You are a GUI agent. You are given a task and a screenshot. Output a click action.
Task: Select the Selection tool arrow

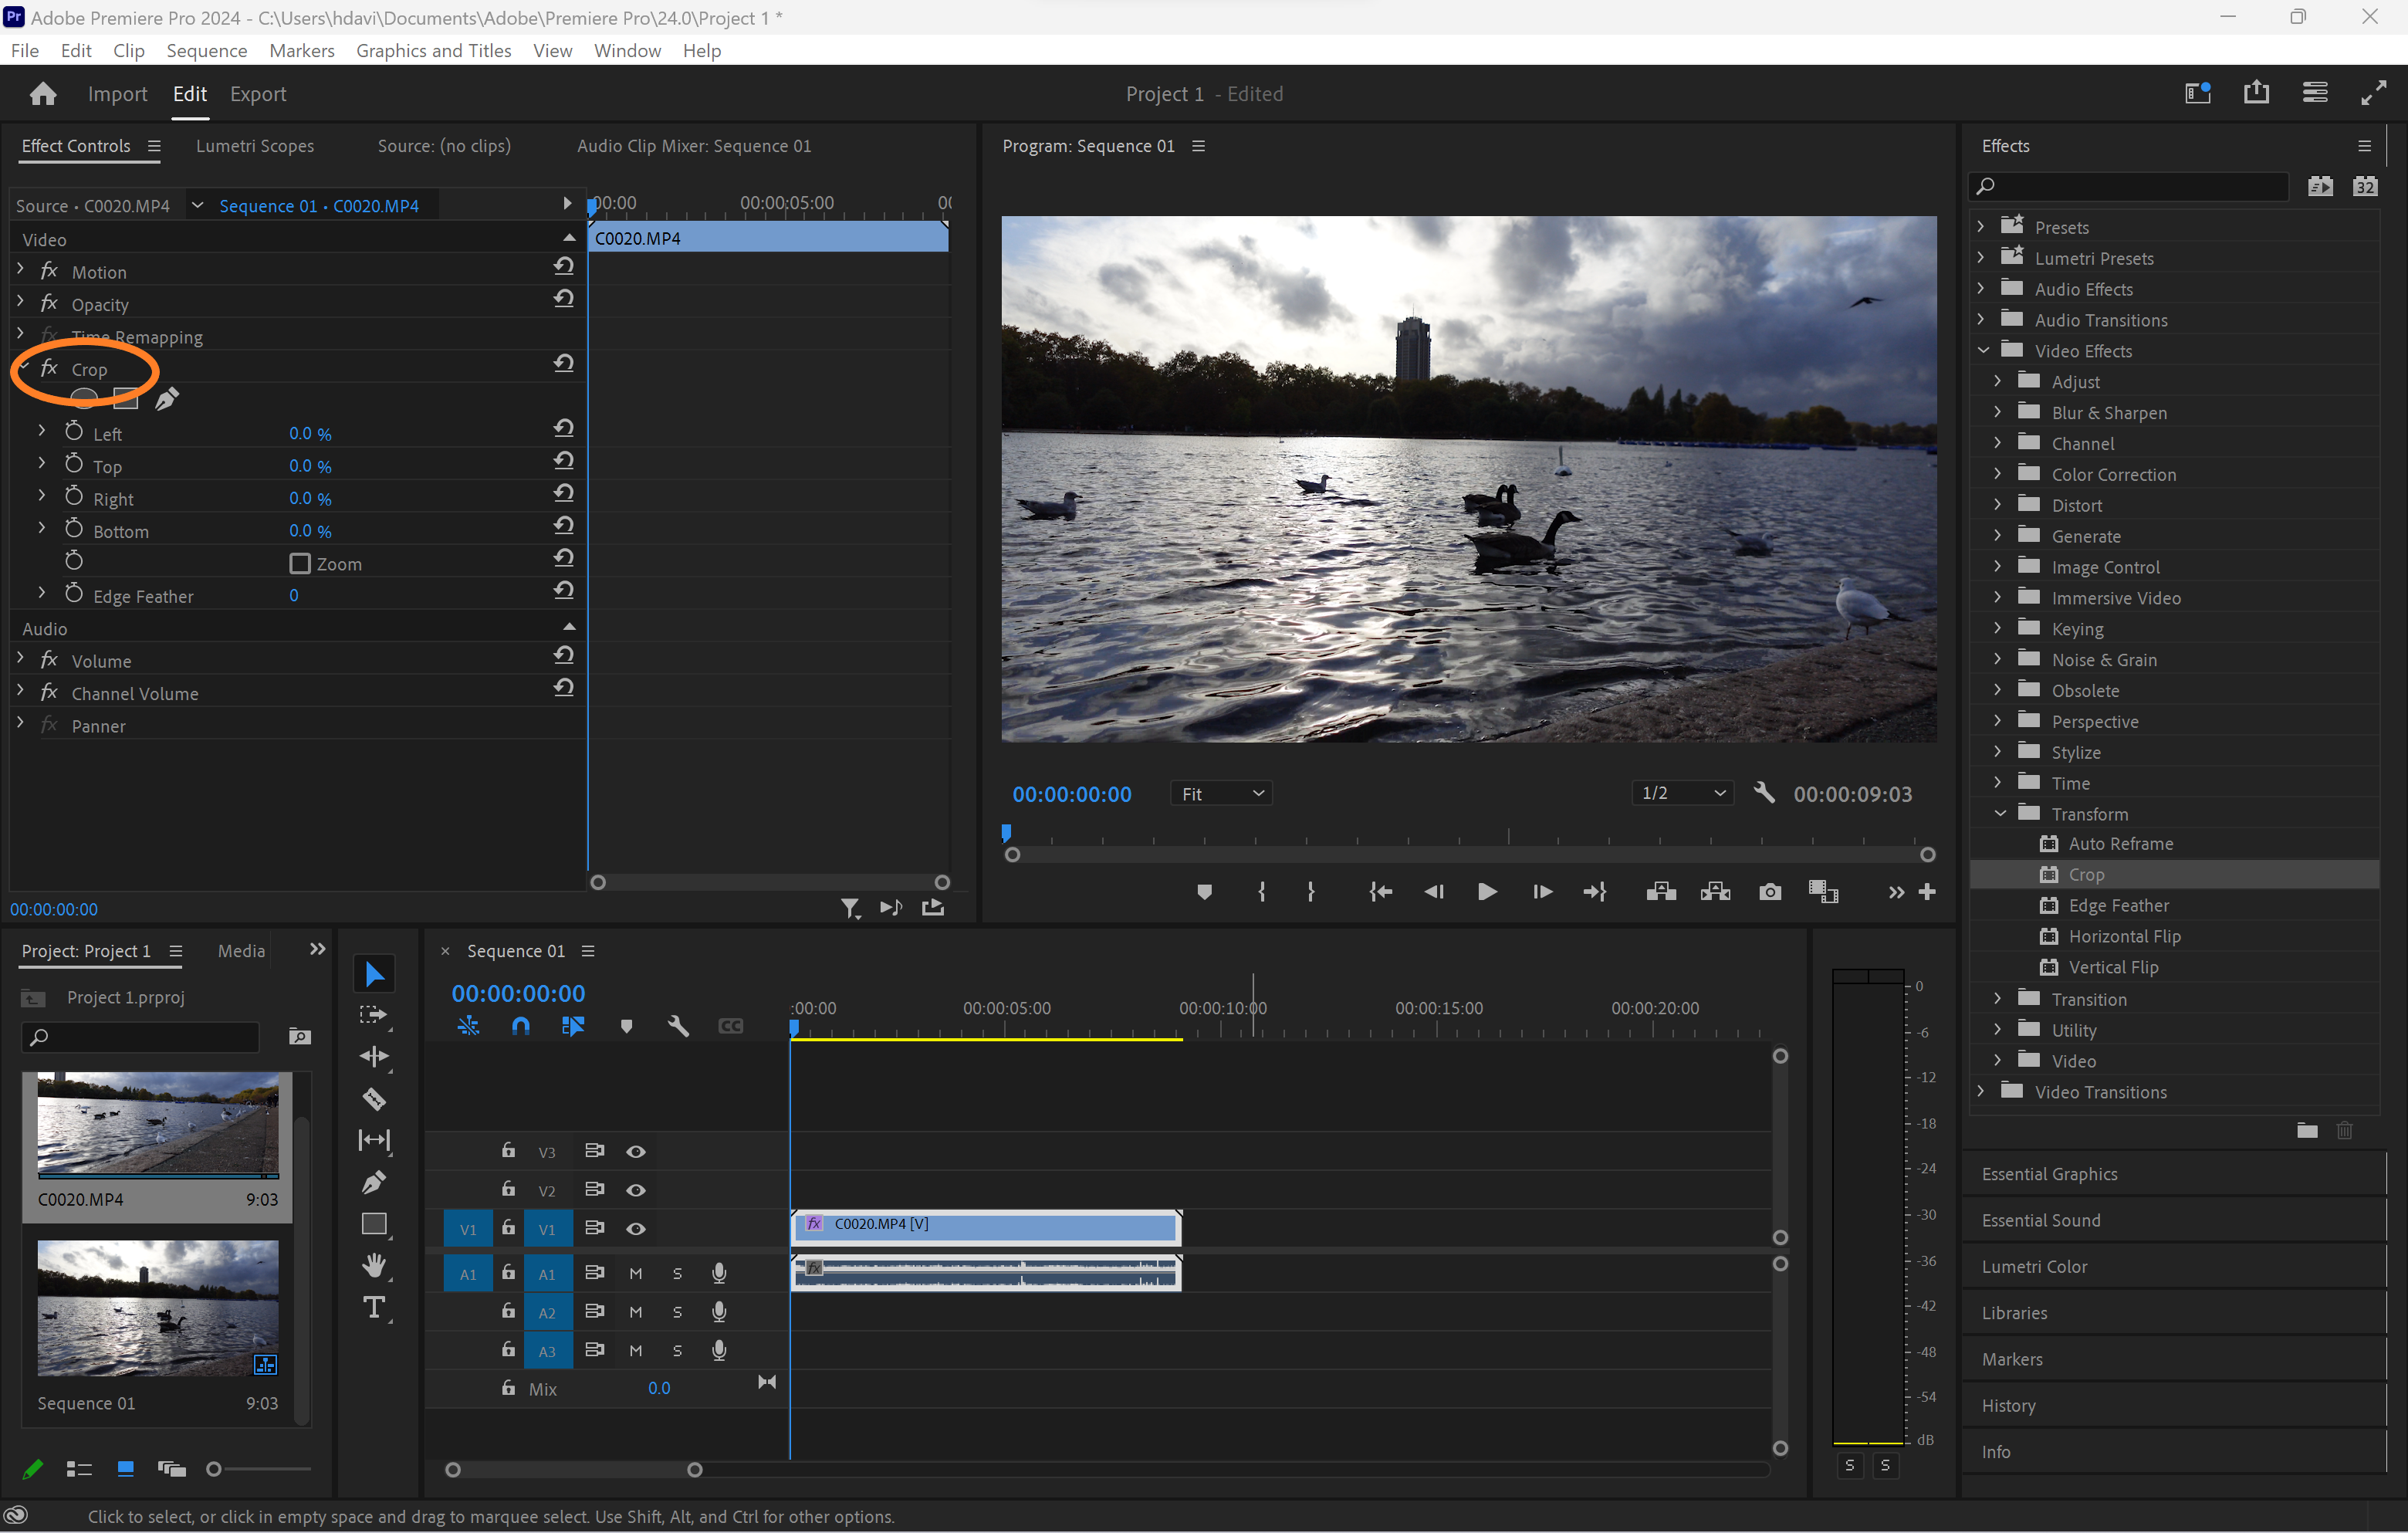coord(374,974)
